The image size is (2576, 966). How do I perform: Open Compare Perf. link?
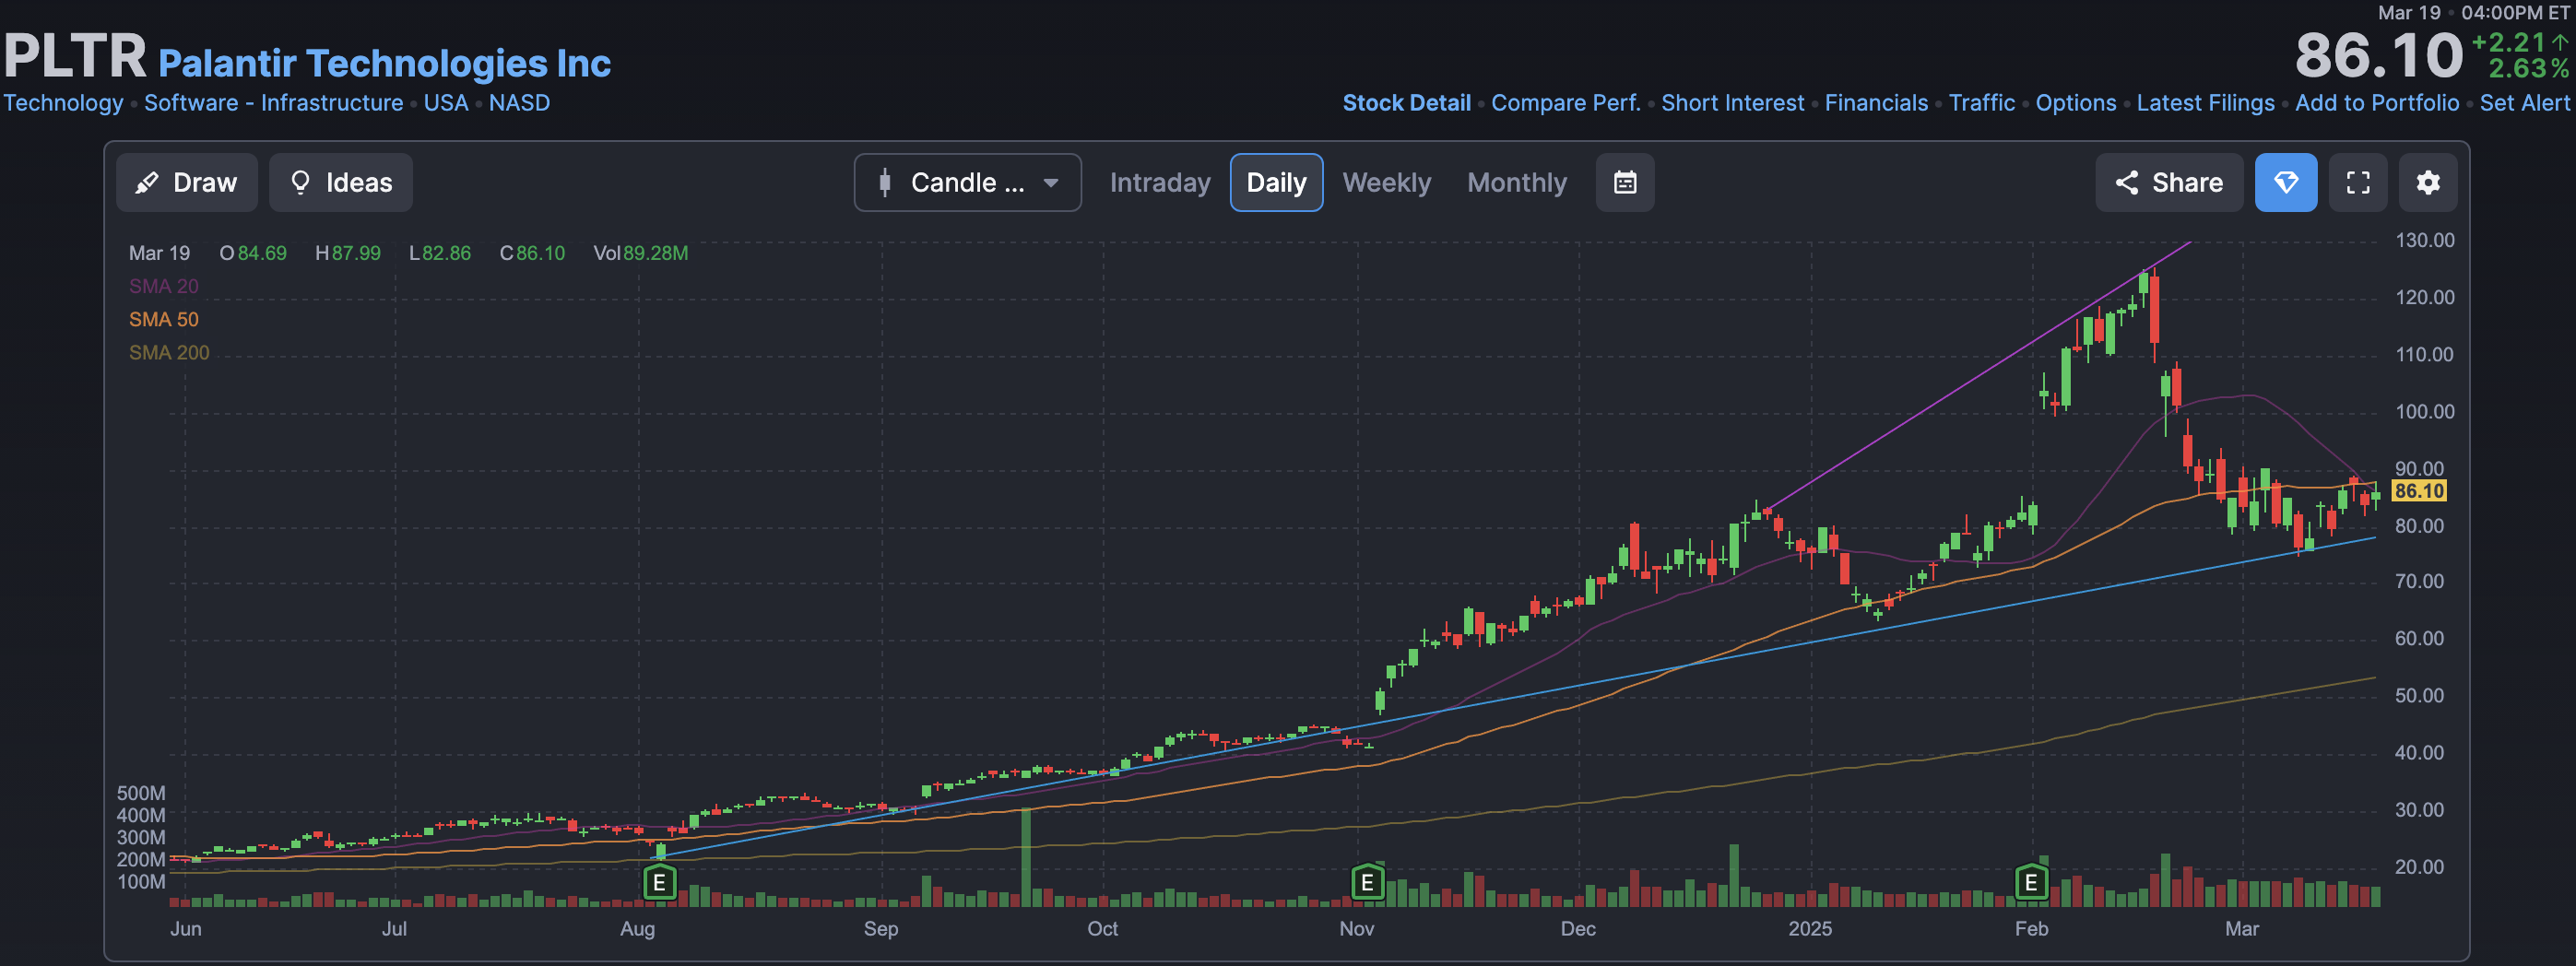tap(1566, 103)
